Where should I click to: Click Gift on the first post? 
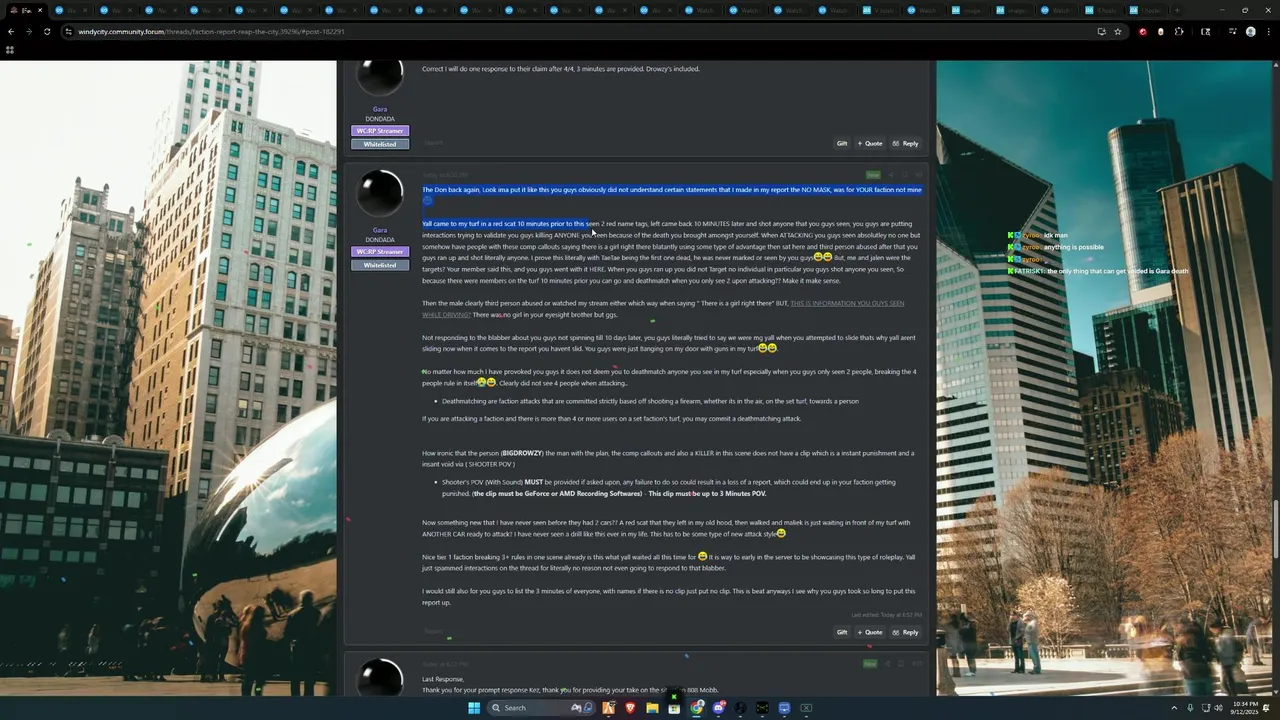coord(842,143)
